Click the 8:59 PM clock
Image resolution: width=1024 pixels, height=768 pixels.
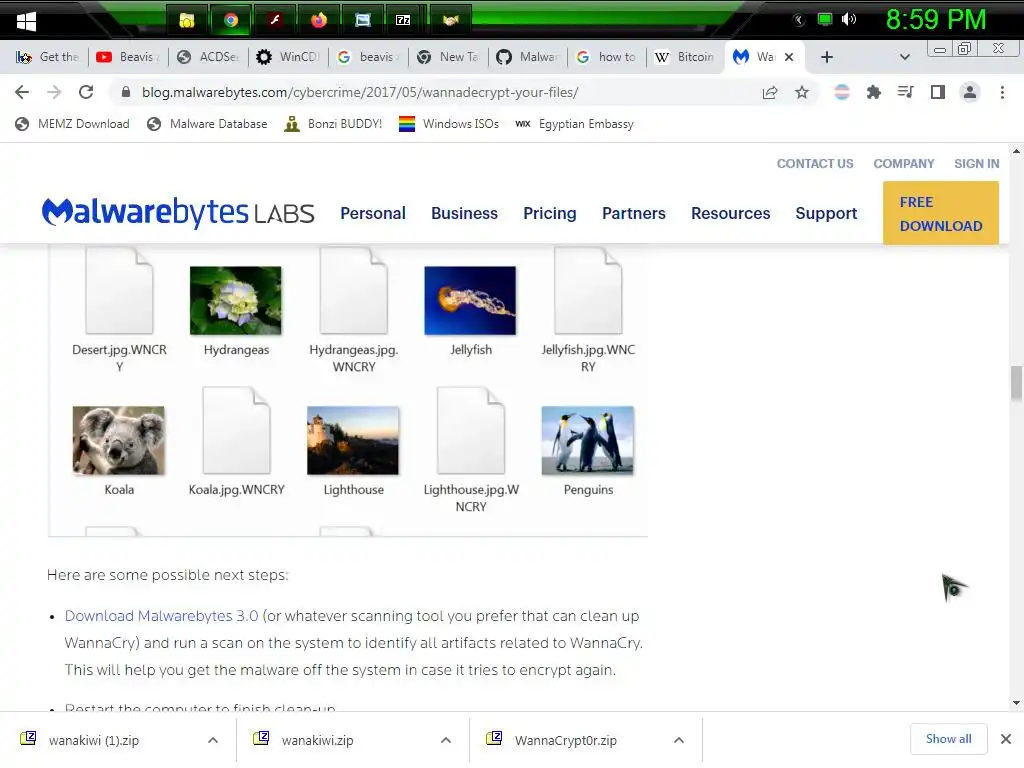[935, 20]
